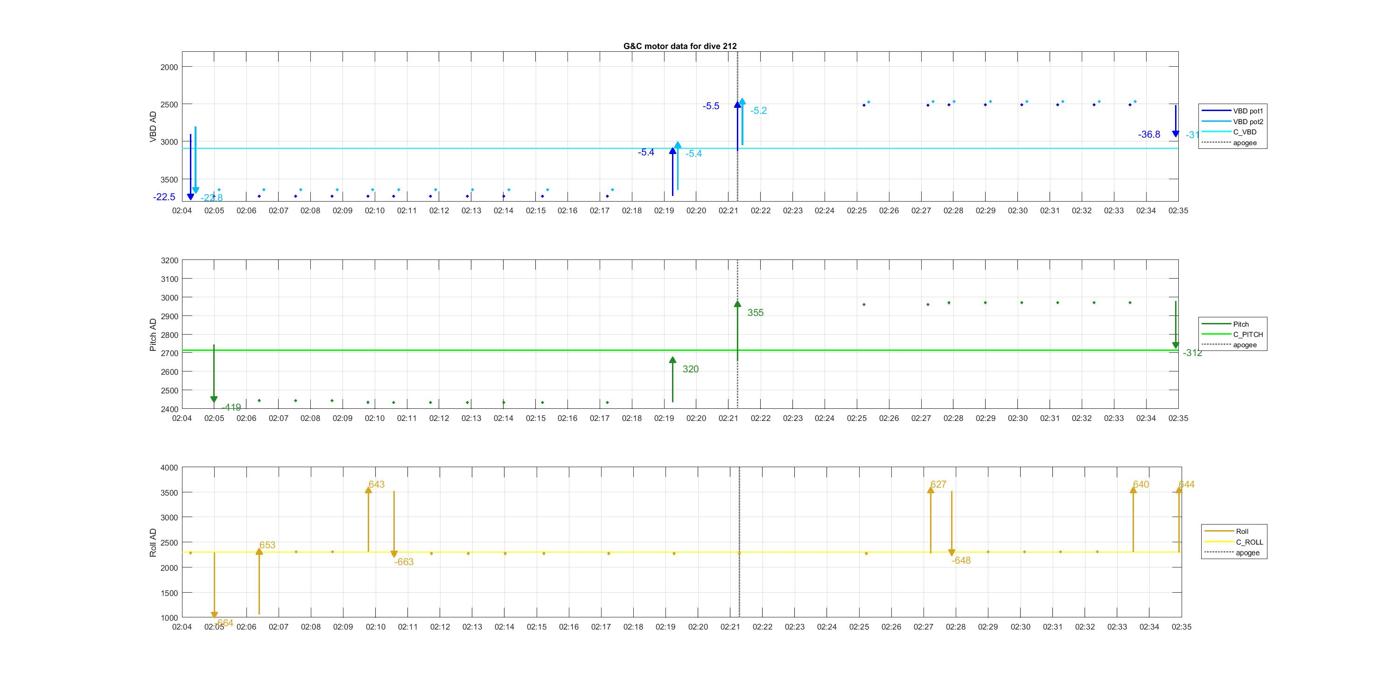Click the '627' annotation in Roll plot
1400x693 pixels.
[x=938, y=484]
